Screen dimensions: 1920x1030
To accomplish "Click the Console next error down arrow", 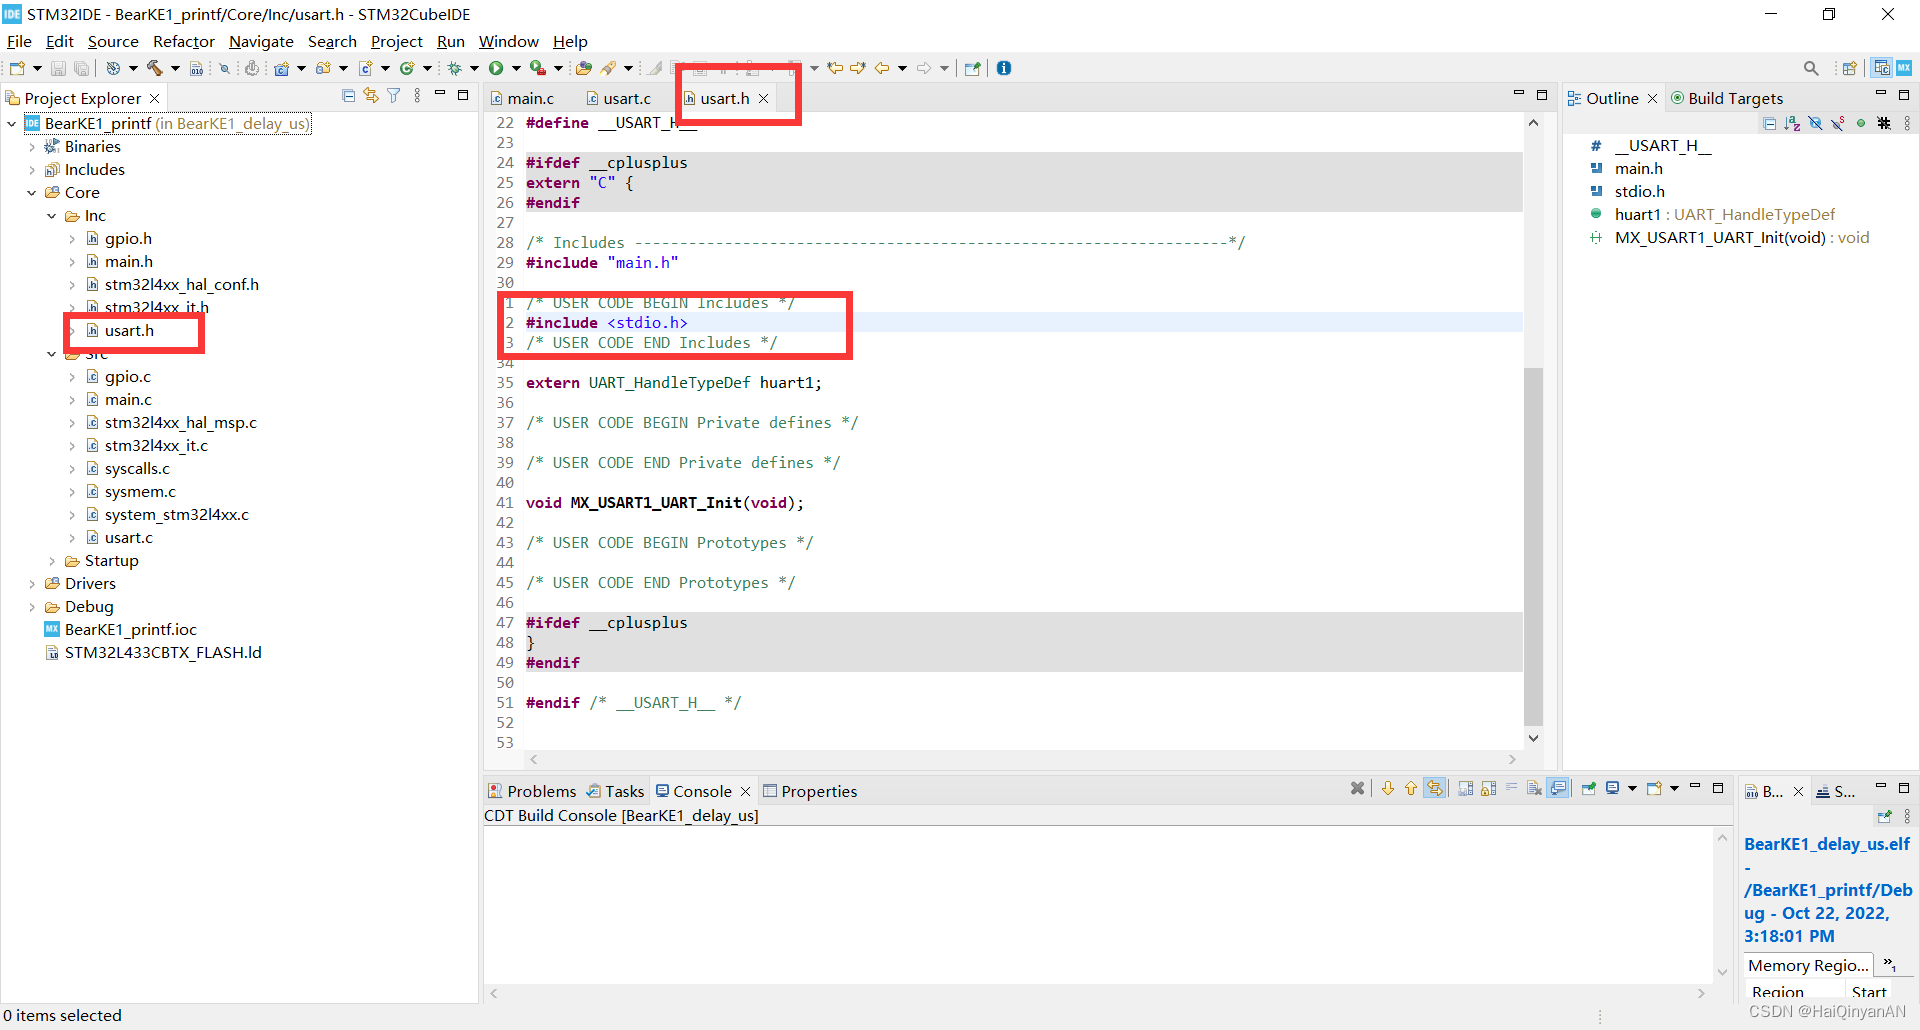I will (1388, 788).
